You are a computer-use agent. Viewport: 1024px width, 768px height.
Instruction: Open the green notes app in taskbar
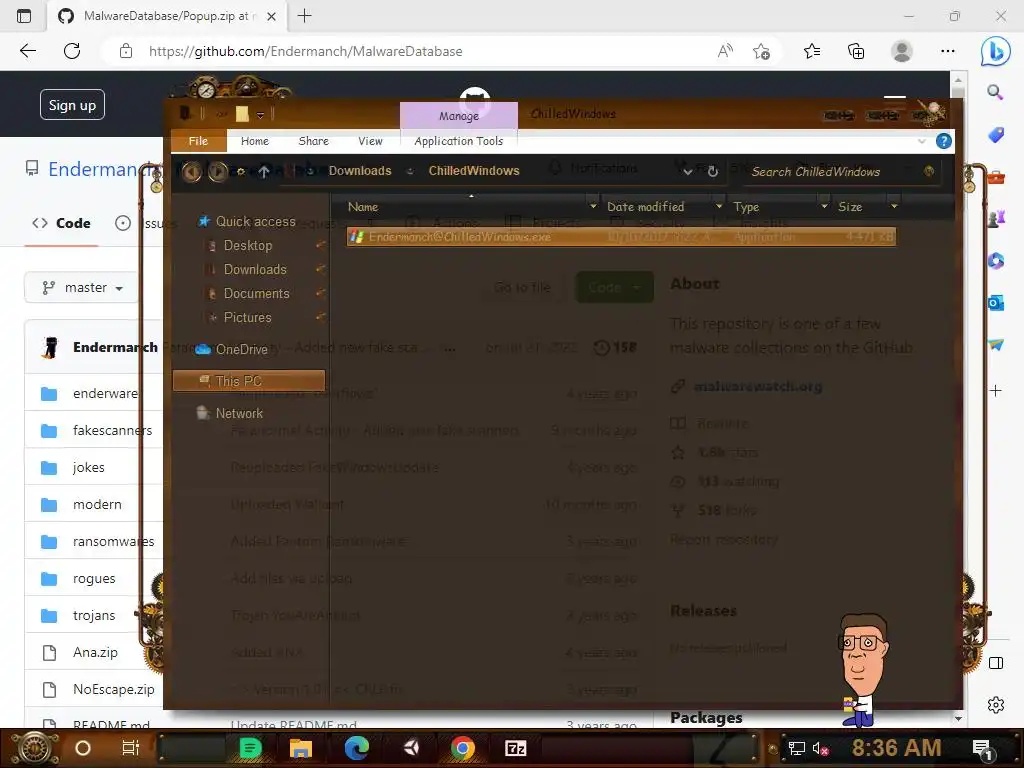tap(250, 748)
